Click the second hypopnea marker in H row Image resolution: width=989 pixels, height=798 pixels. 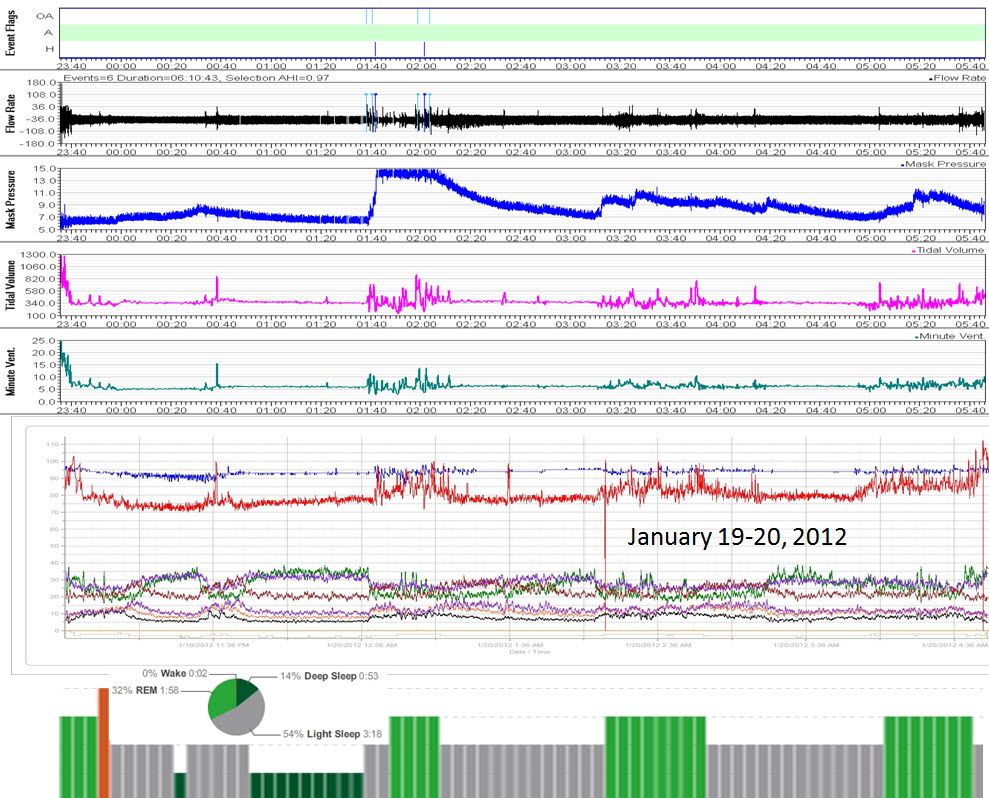(424, 48)
